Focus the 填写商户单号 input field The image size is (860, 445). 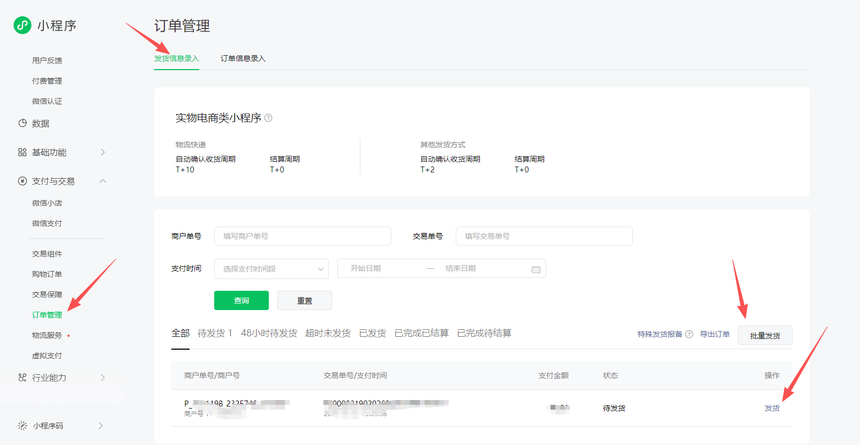pos(303,236)
